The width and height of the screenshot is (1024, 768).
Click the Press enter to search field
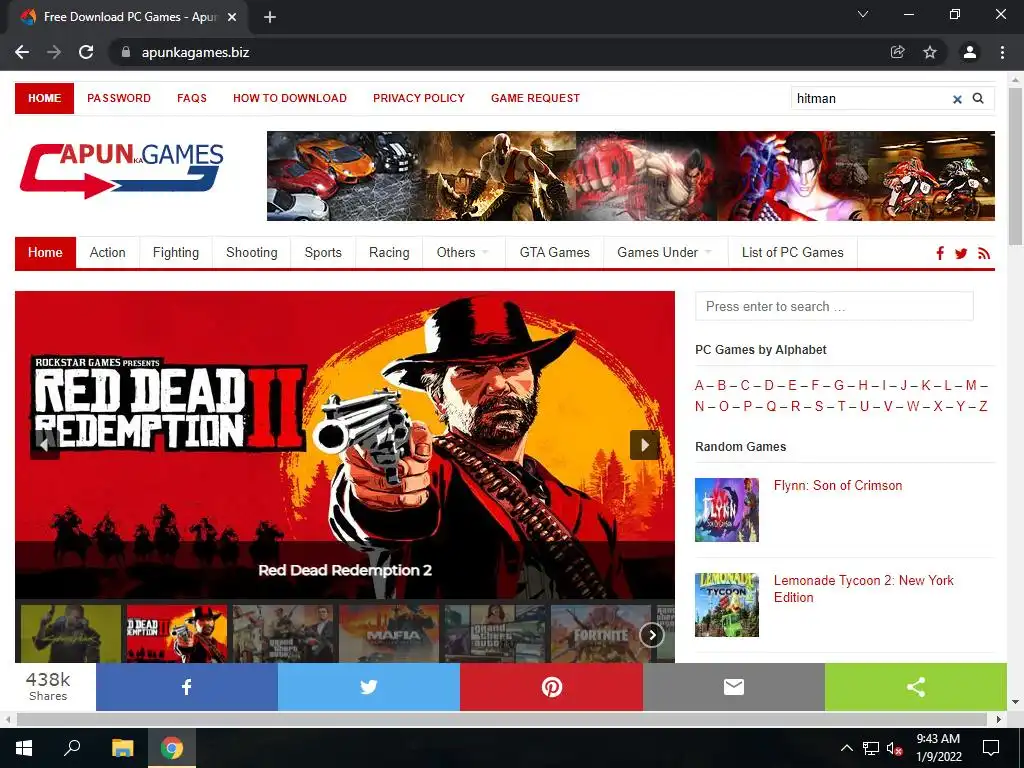[834, 306]
